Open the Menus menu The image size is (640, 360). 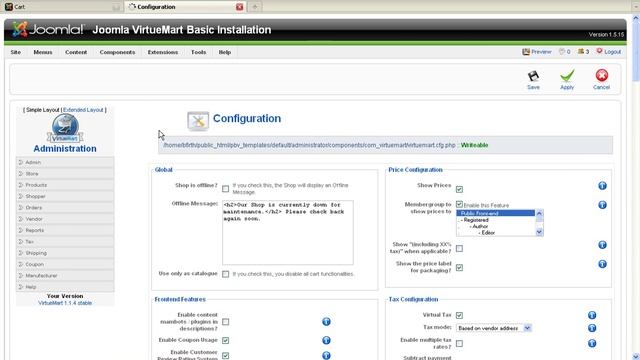42,52
